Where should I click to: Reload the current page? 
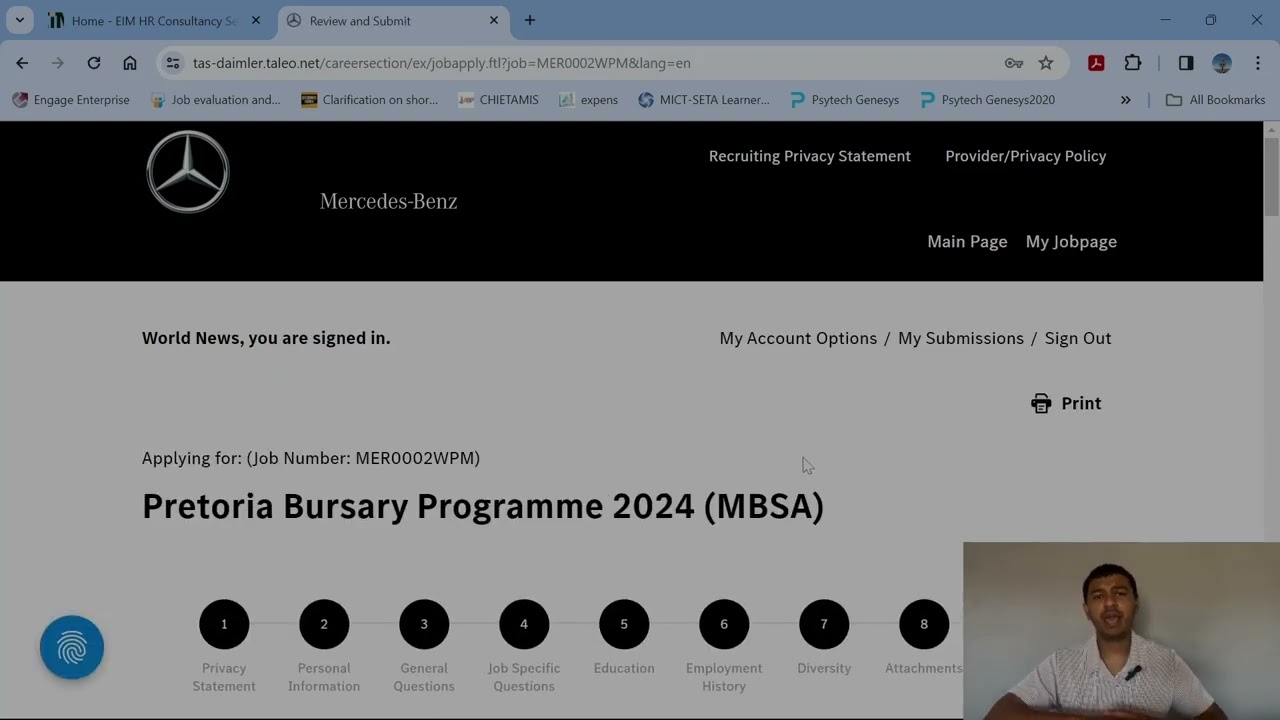[93, 63]
